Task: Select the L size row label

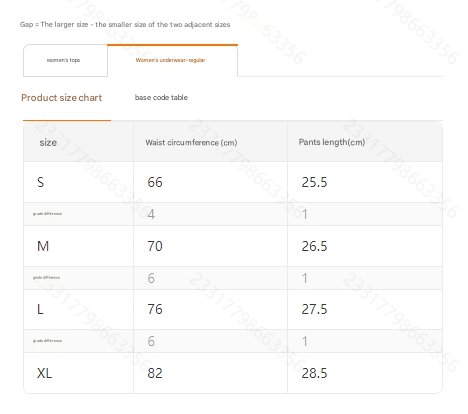Action: [40, 309]
